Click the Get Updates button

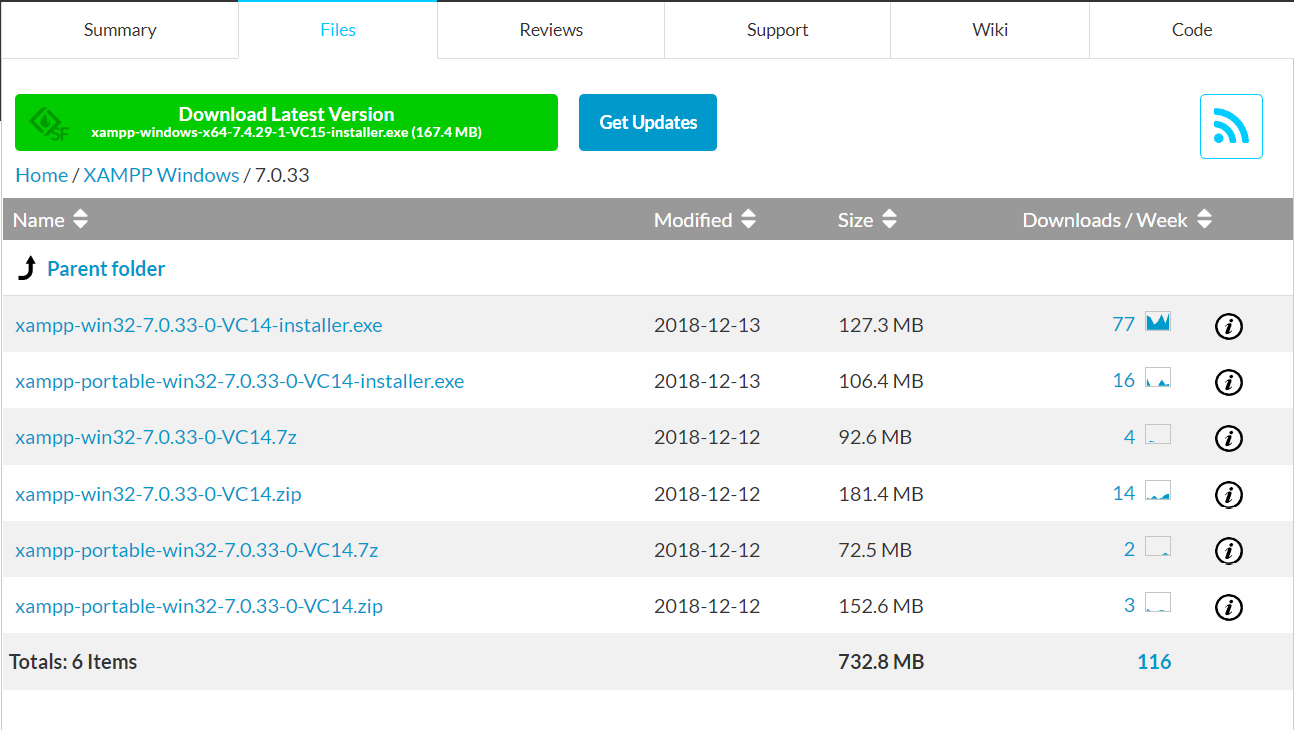648,123
